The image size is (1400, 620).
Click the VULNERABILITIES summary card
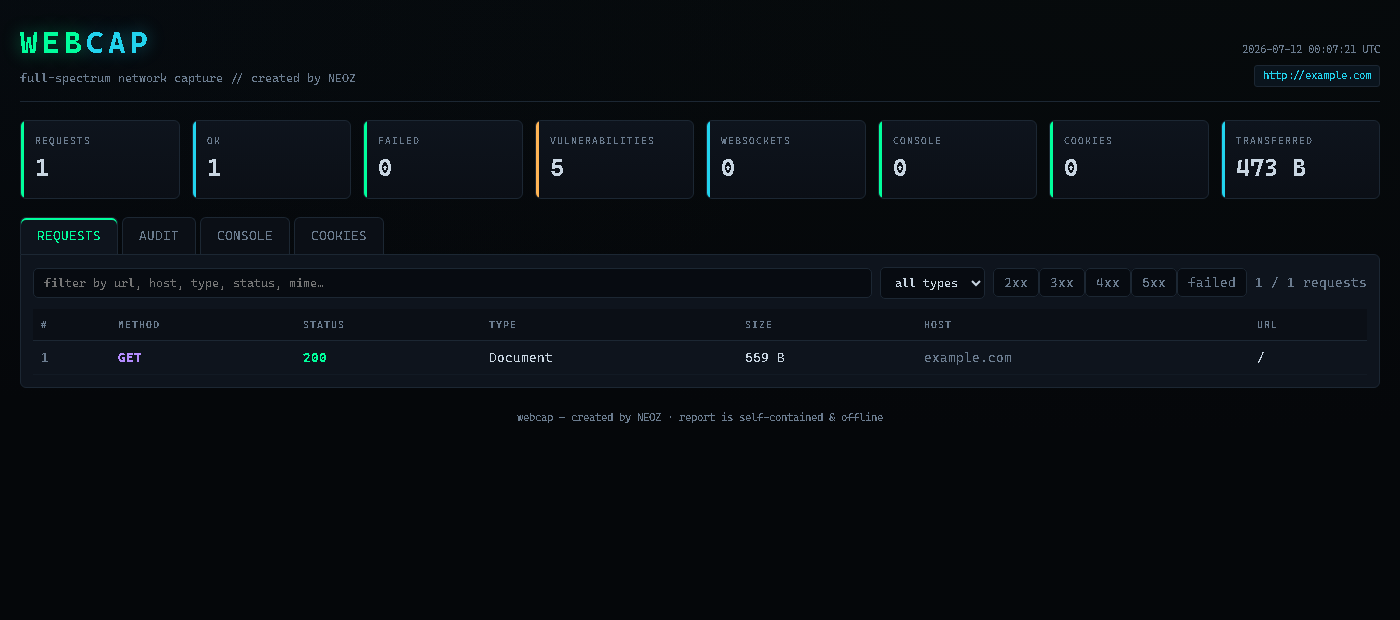click(615, 160)
